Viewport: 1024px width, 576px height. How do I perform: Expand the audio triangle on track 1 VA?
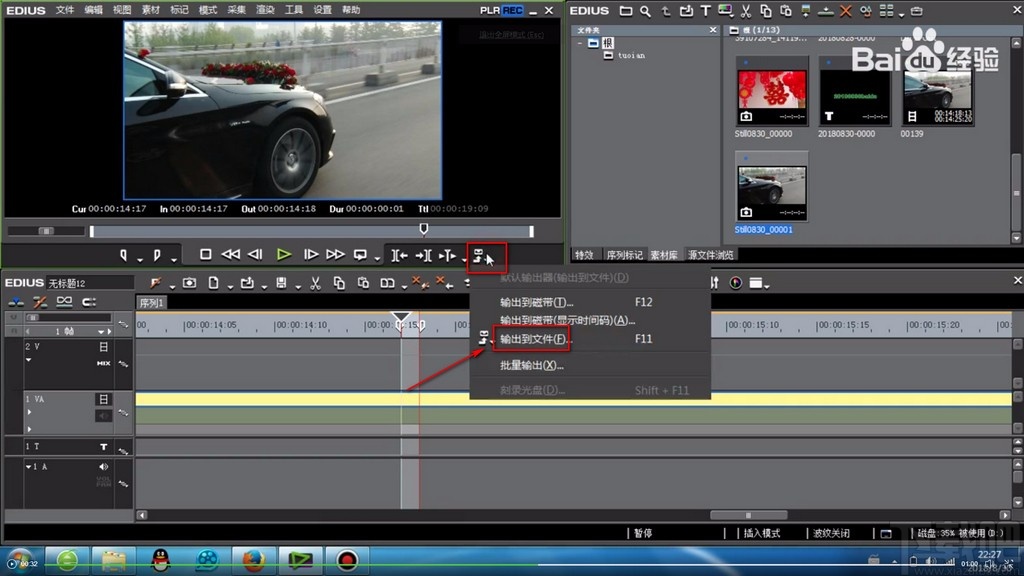29,429
